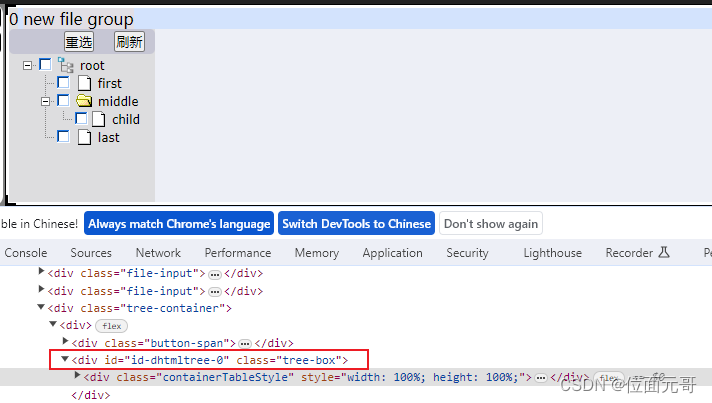The image size is (712, 403).
Task: Click the file icon beside last
Action: pos(84,137)
